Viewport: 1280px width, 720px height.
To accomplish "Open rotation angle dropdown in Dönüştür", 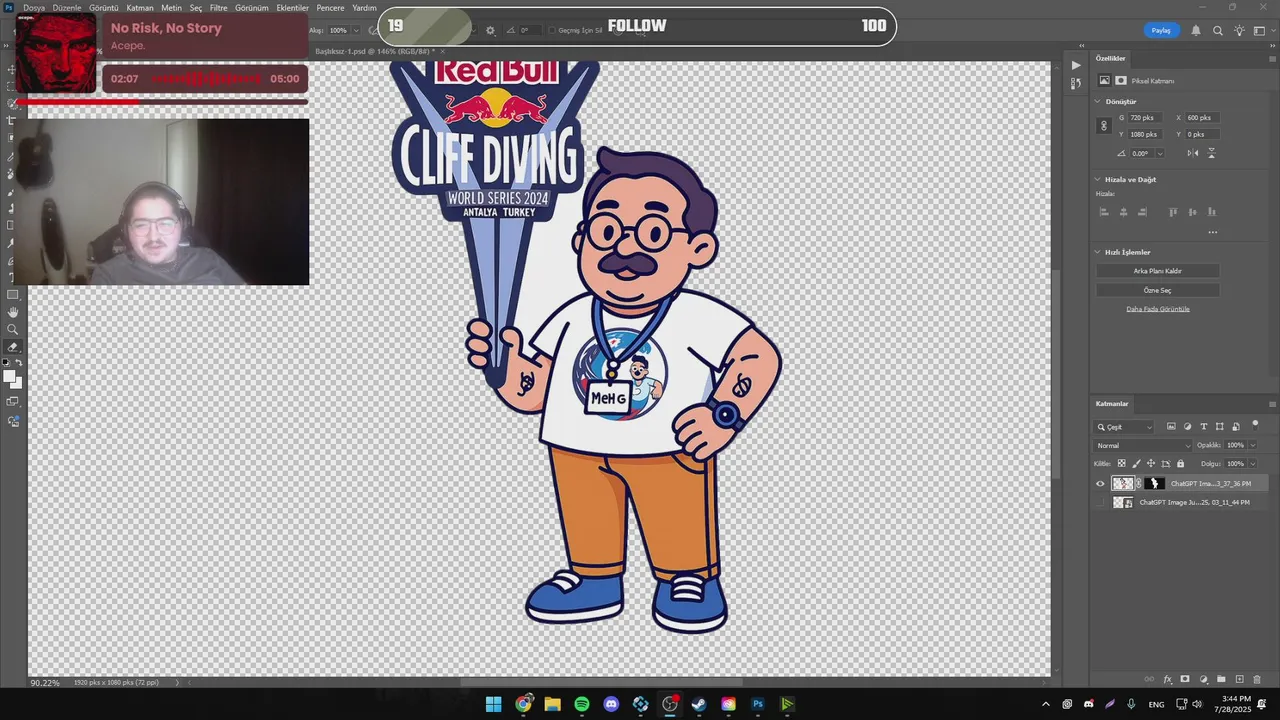I will click(1160, 153).
